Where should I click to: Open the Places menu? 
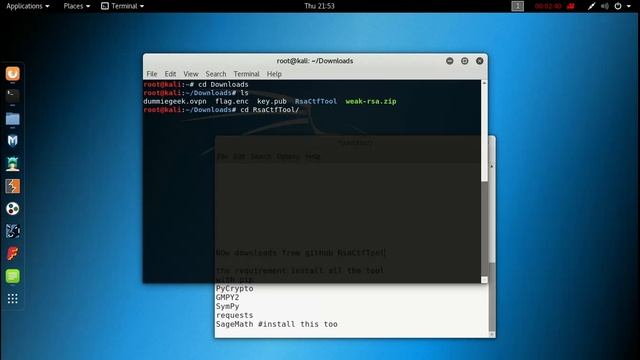[x=76, y=6]
